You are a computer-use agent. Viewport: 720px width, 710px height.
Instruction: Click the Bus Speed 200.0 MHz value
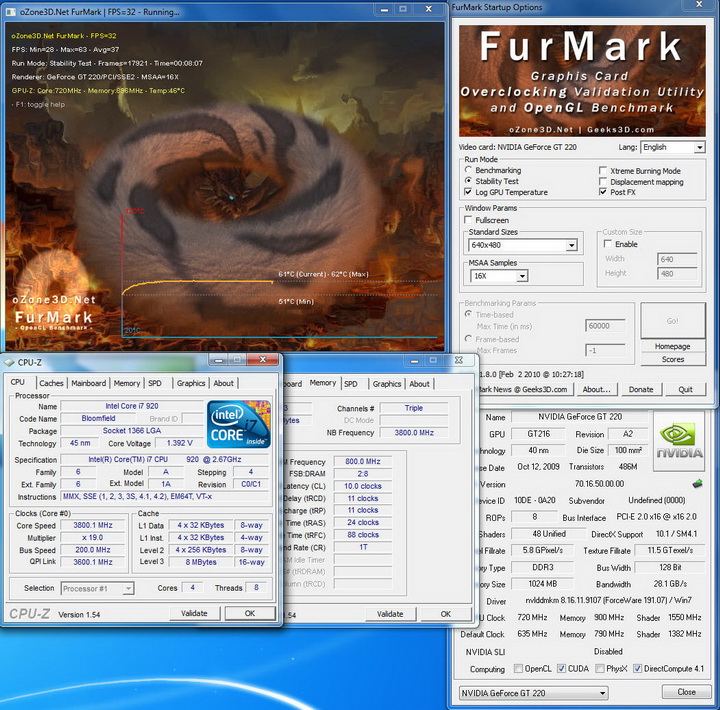pos(93,550)
